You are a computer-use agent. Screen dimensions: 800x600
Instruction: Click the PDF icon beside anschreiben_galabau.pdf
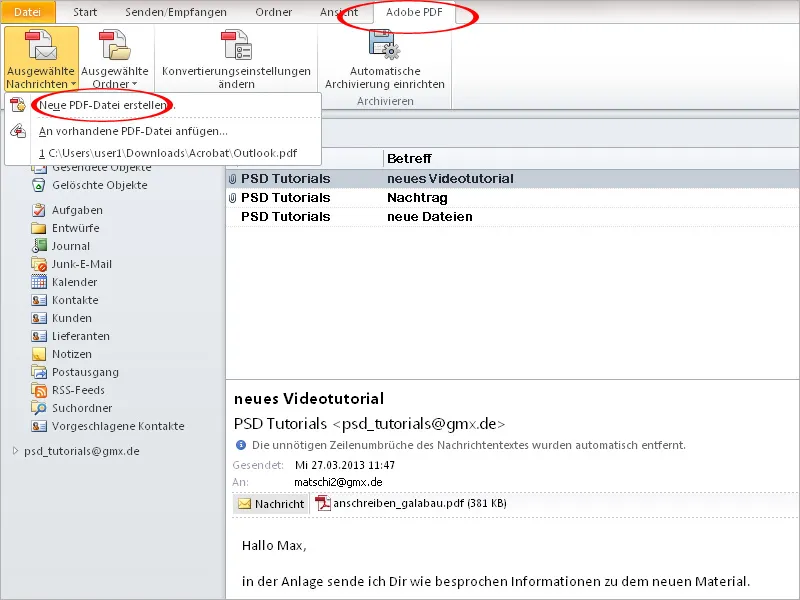(x=322, y=504)
